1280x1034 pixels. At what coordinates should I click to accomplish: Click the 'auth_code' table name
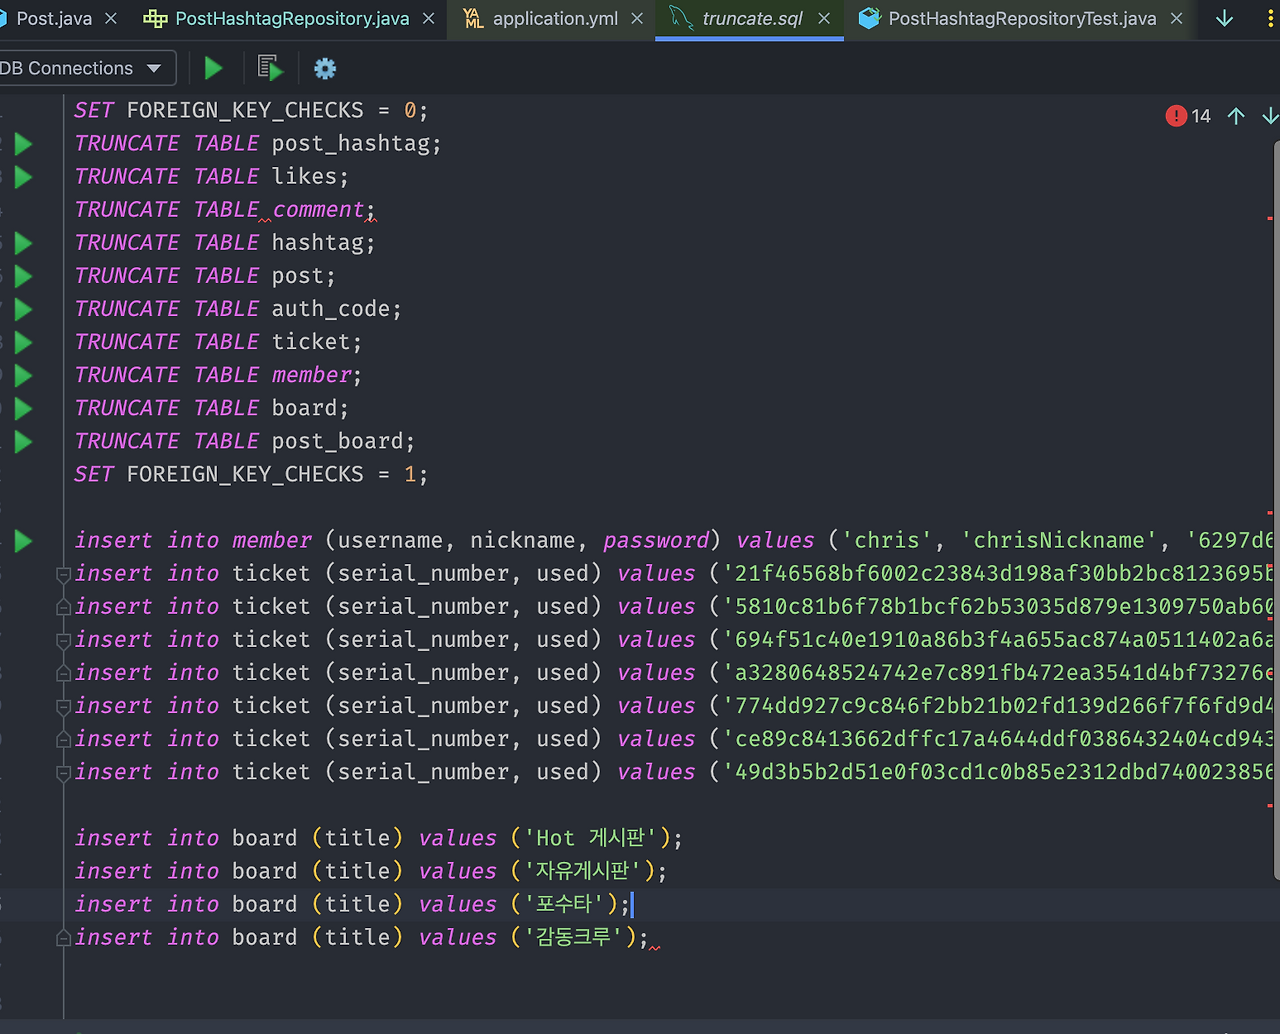tap(331, 309)
